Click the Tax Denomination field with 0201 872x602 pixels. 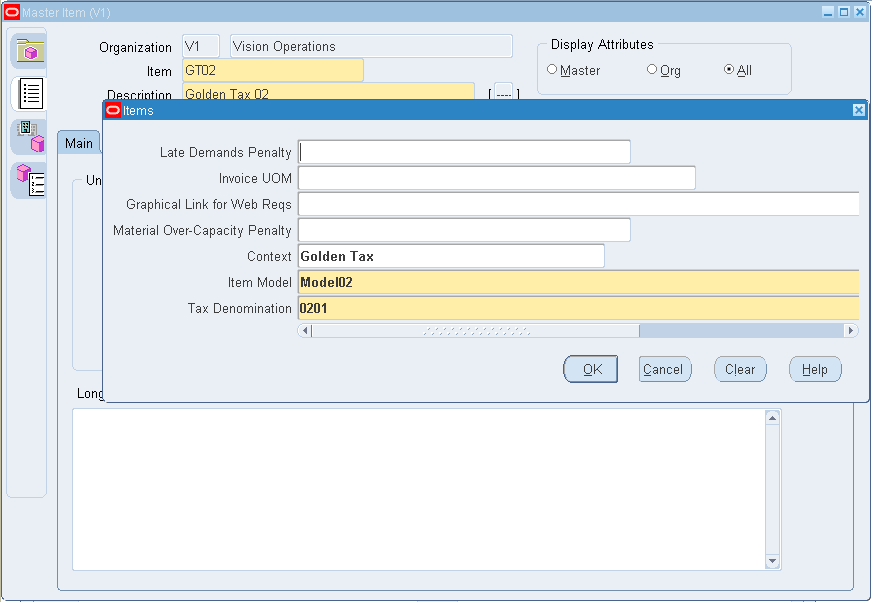pyautogui.click(x=578, y=308)
